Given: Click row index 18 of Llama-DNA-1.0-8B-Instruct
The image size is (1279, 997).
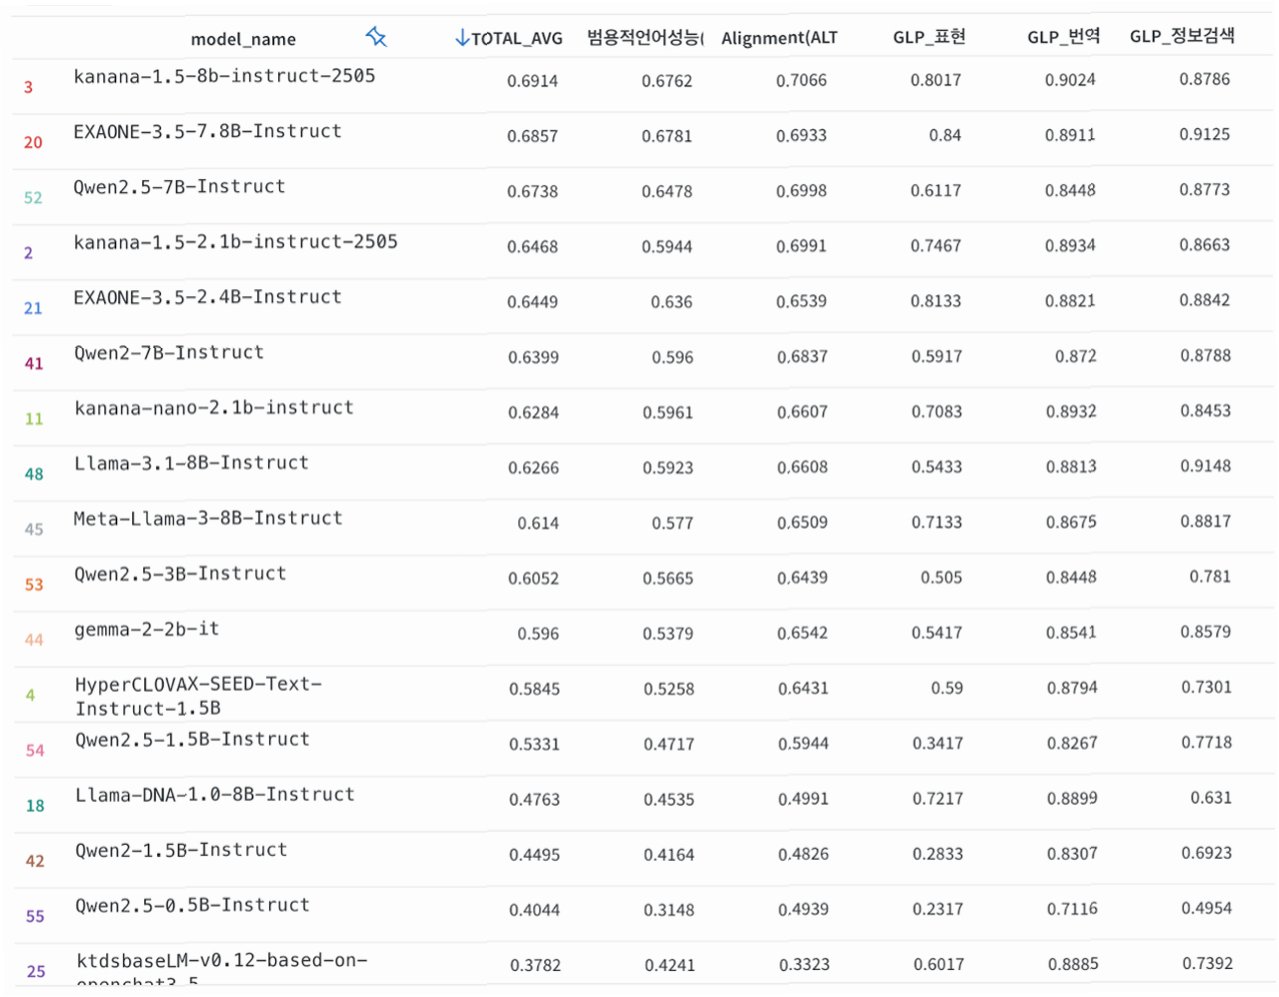Looking at the screenshot, I should coord(35,806).
